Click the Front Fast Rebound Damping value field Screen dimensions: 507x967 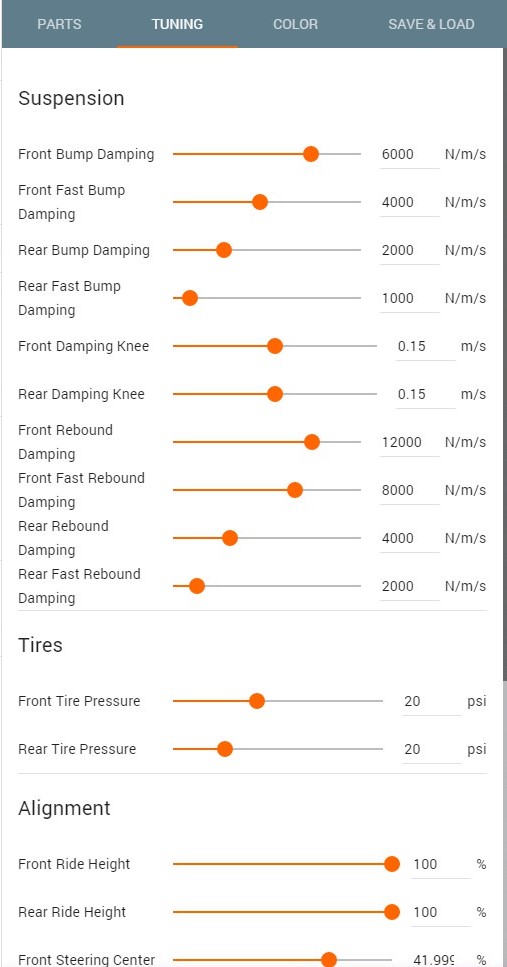(x=410, y=491)
